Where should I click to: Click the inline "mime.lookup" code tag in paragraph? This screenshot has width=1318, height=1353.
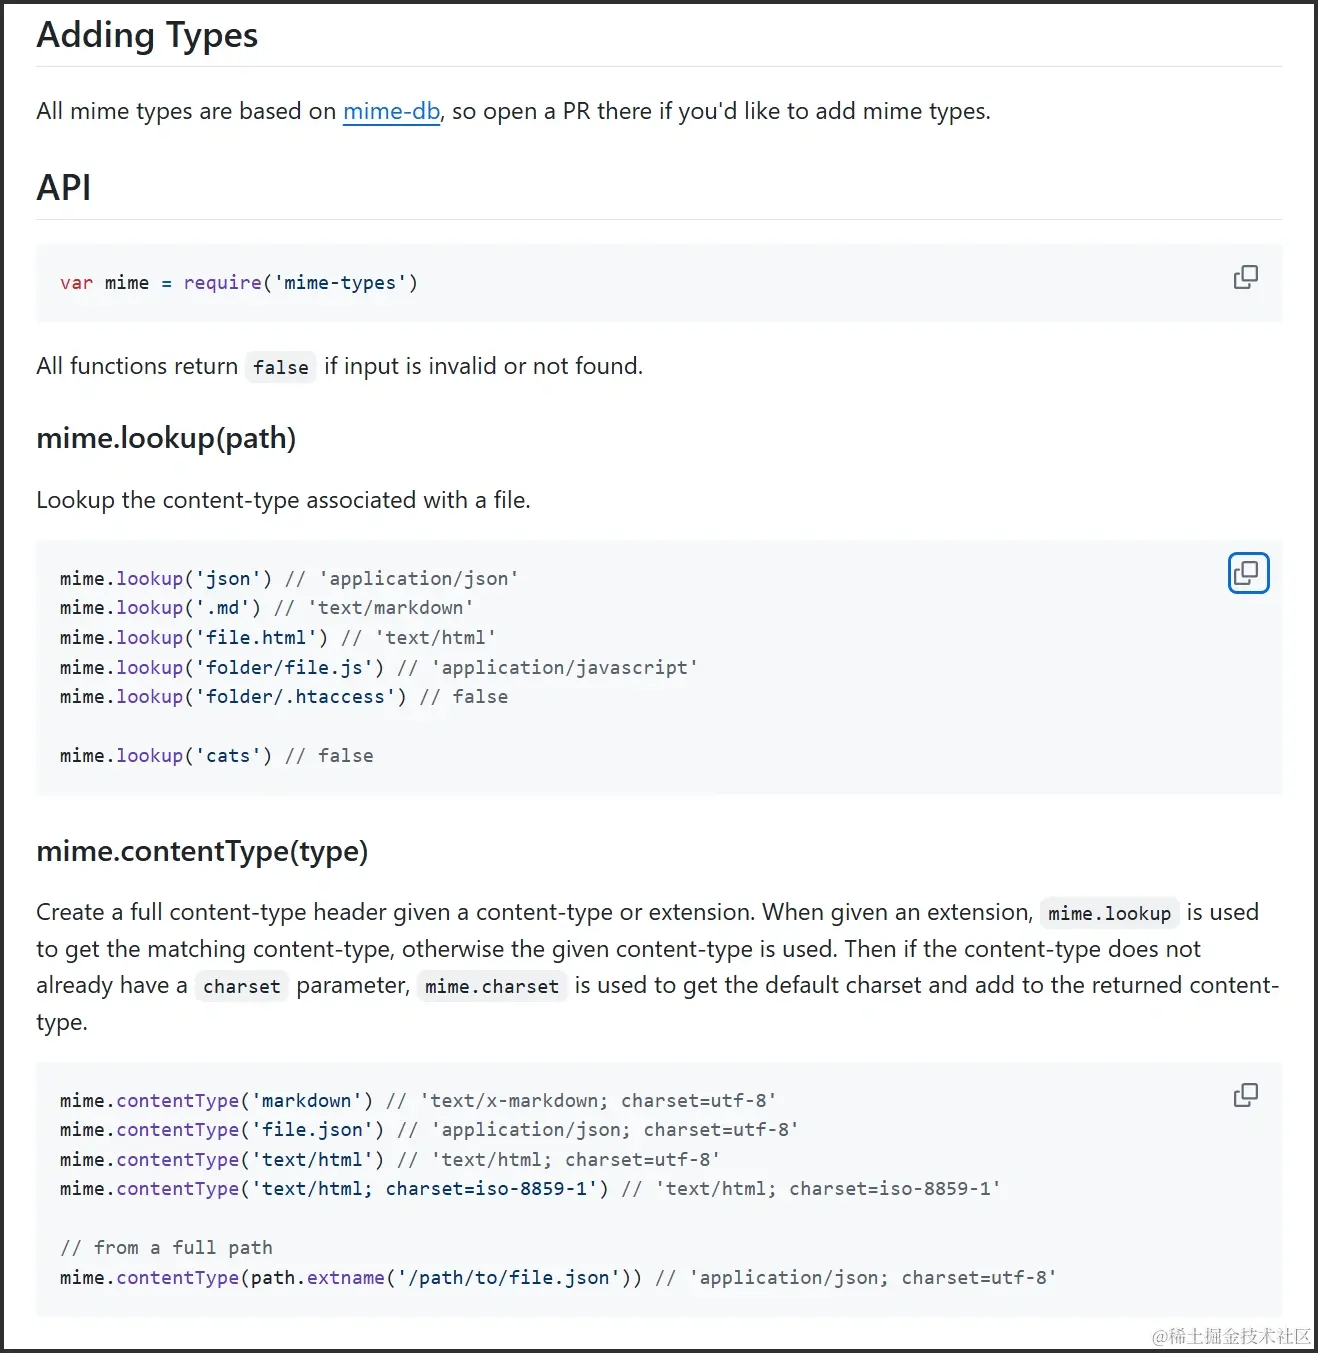(x=1109, y=913)
